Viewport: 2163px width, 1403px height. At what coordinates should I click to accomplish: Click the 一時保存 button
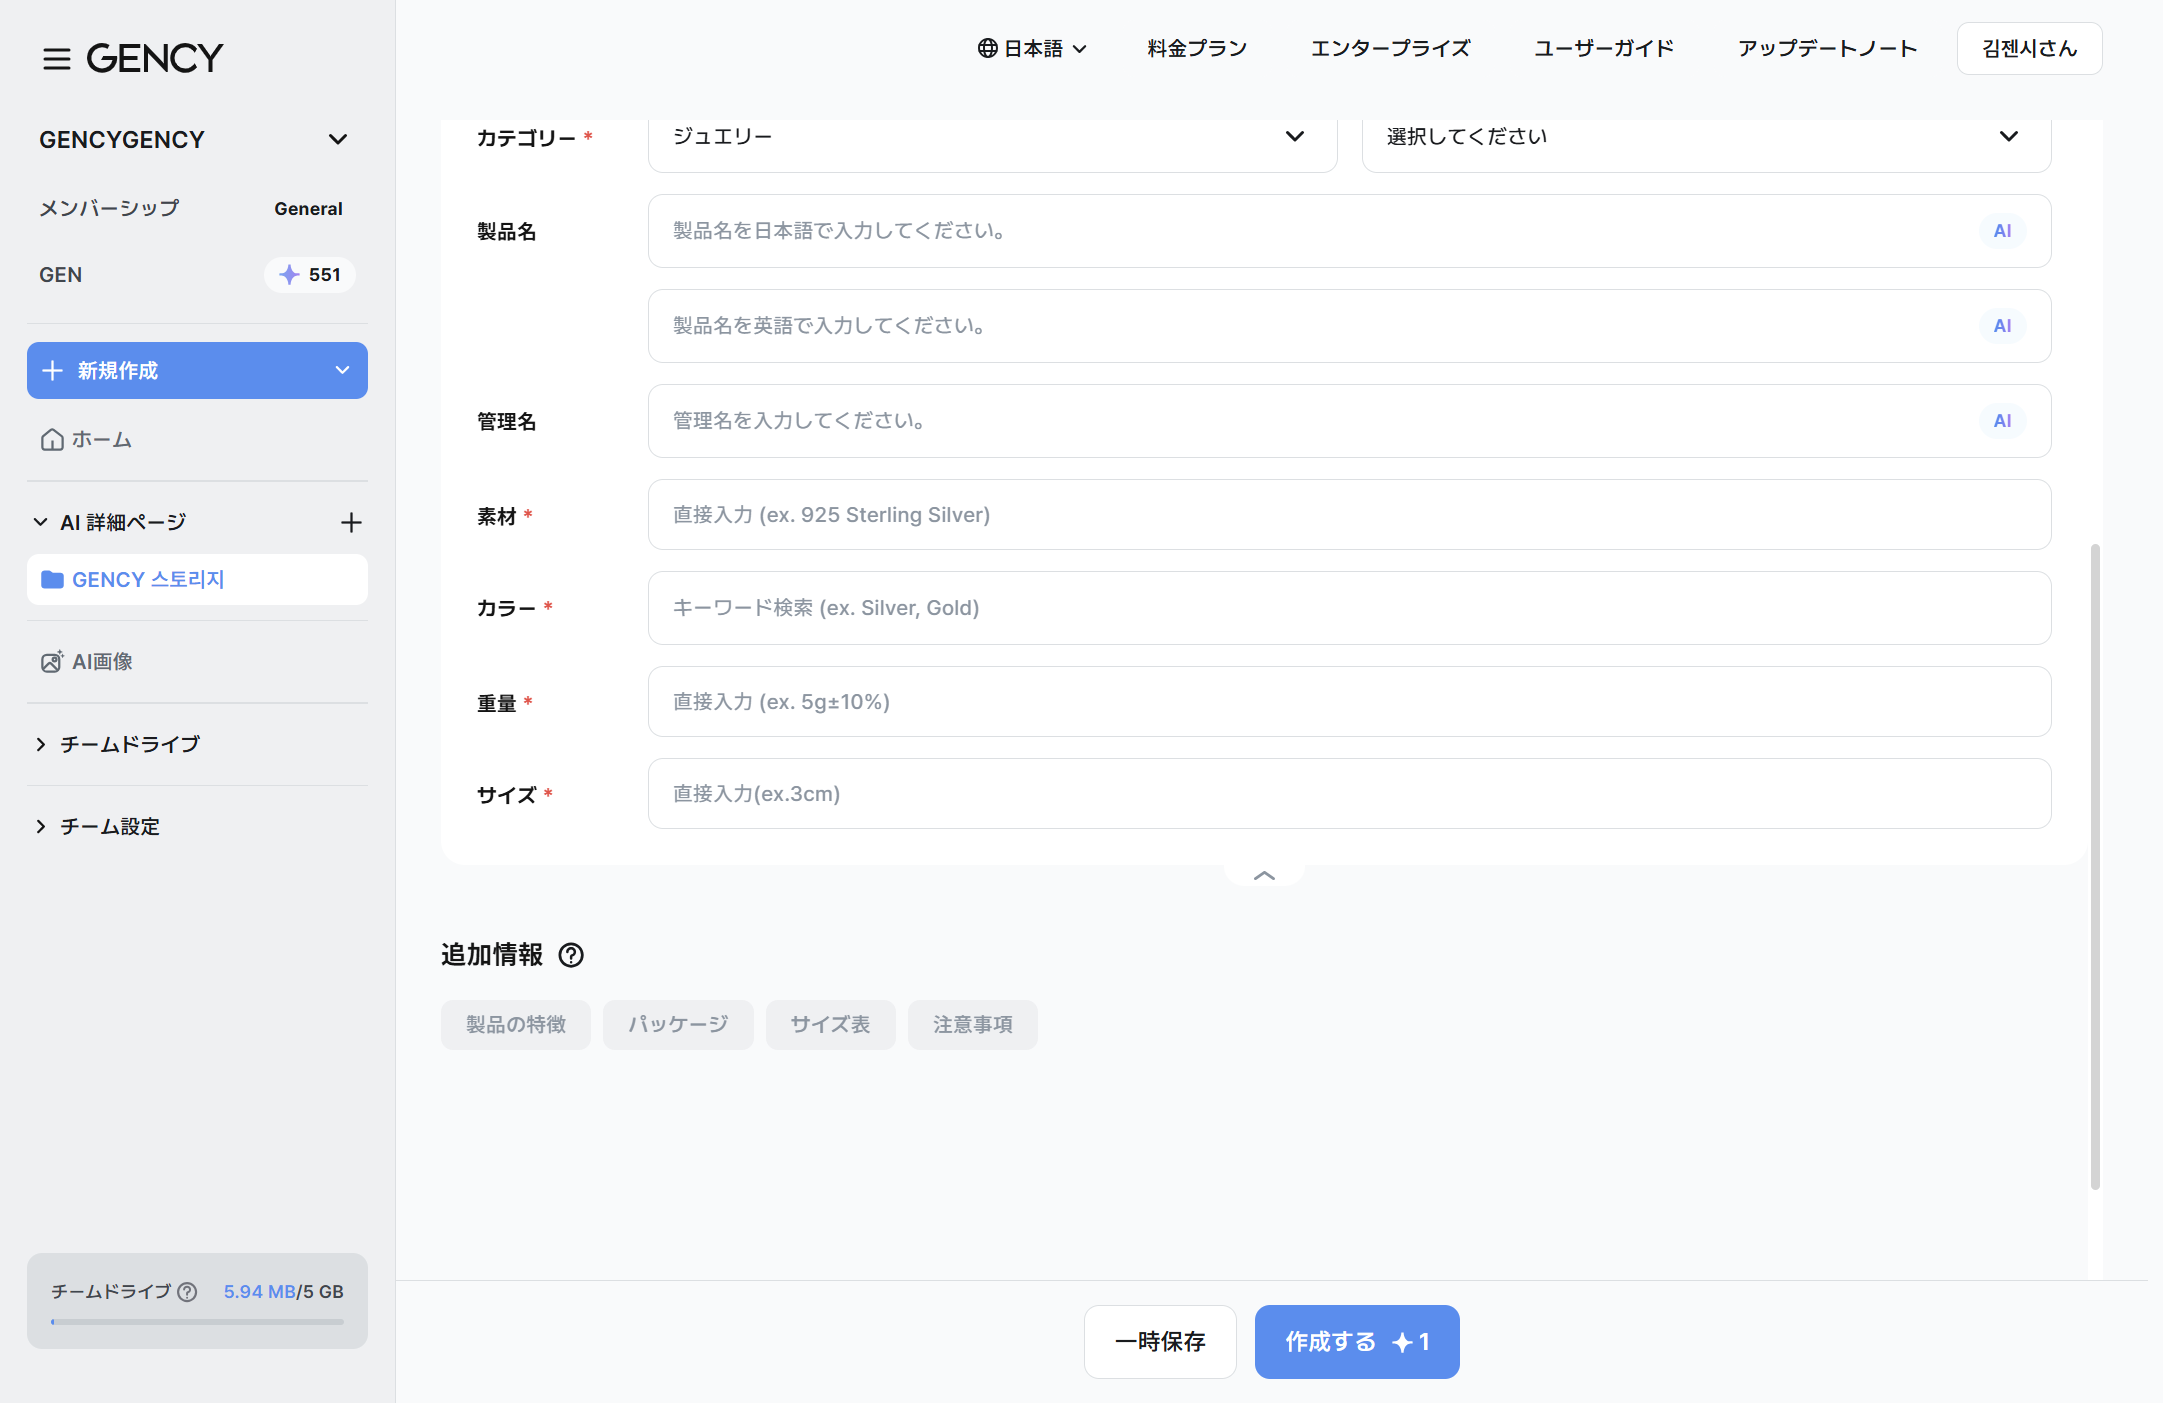(1160, 1342)
